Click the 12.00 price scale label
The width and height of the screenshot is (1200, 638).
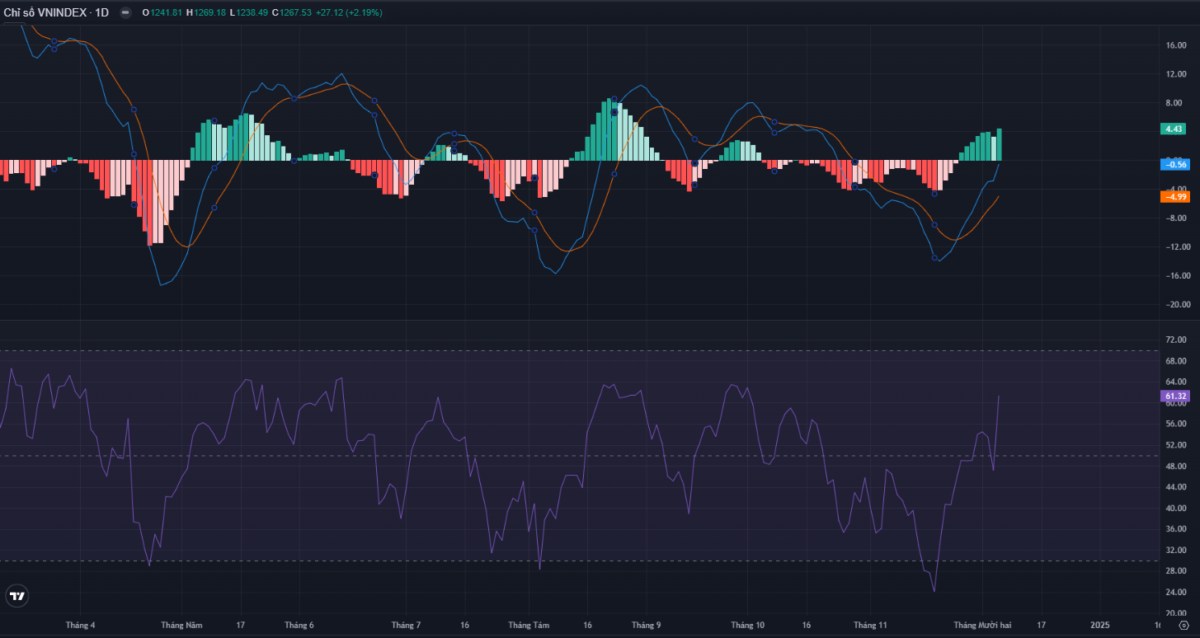pos(1175,74)
